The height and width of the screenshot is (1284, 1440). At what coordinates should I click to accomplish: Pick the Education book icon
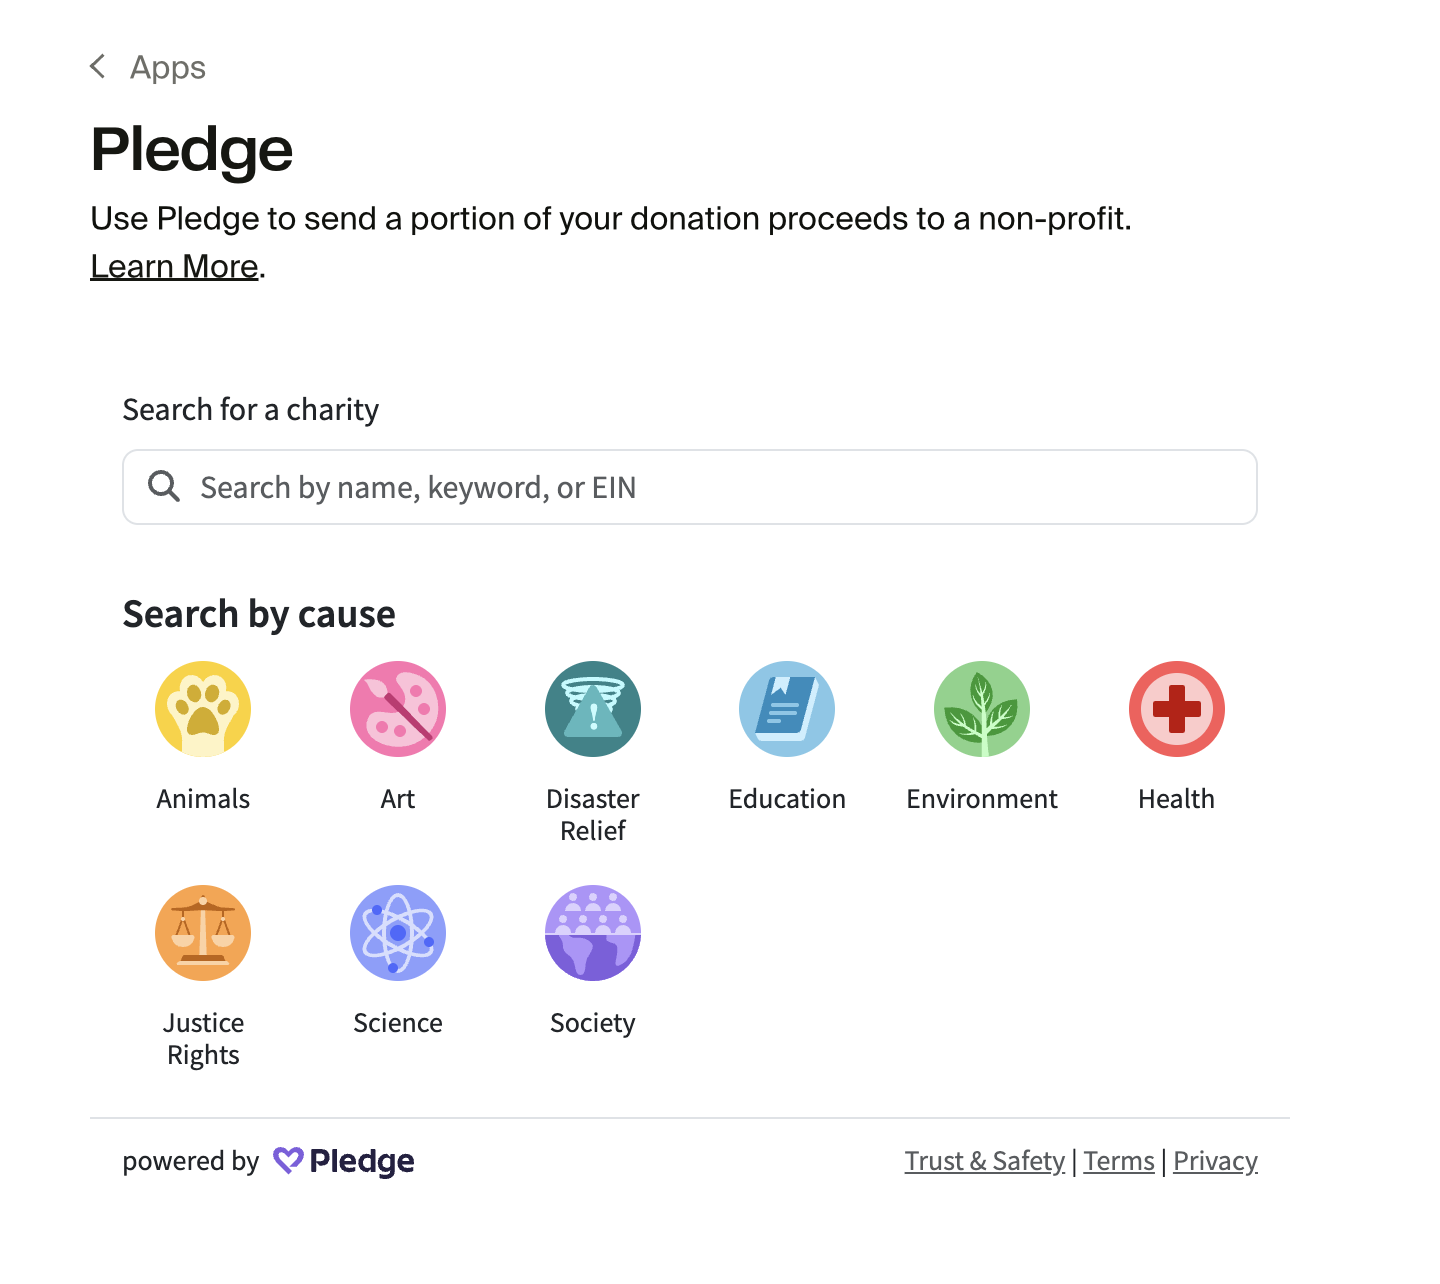(x=787, y=709)
